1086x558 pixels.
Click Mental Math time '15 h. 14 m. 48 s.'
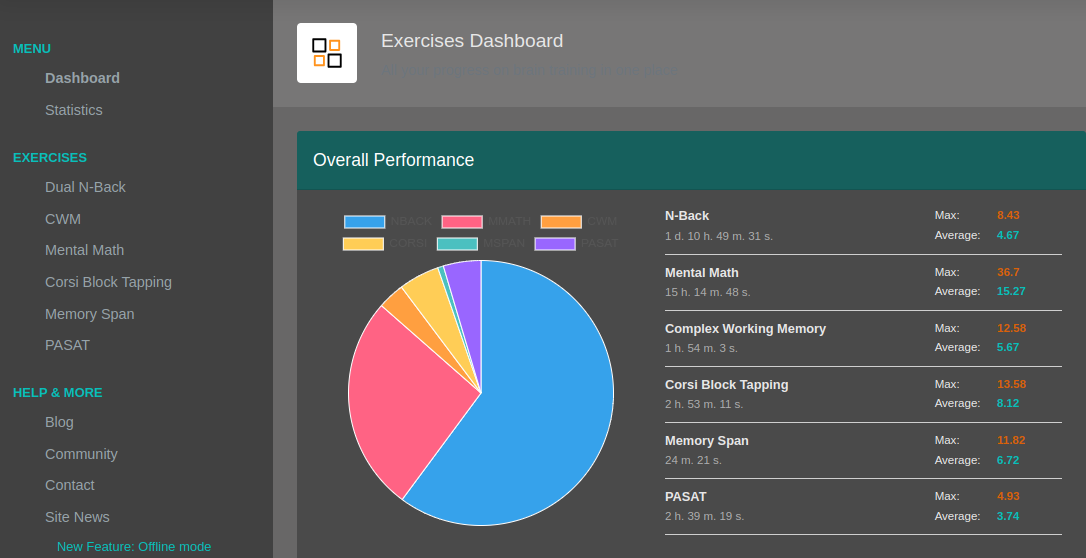[x=708, y=292]
